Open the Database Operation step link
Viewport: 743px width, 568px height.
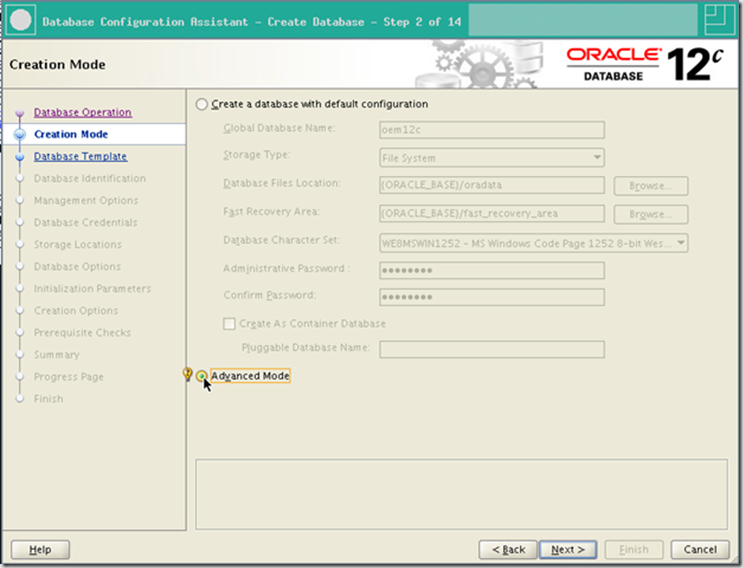pos(83,112)
